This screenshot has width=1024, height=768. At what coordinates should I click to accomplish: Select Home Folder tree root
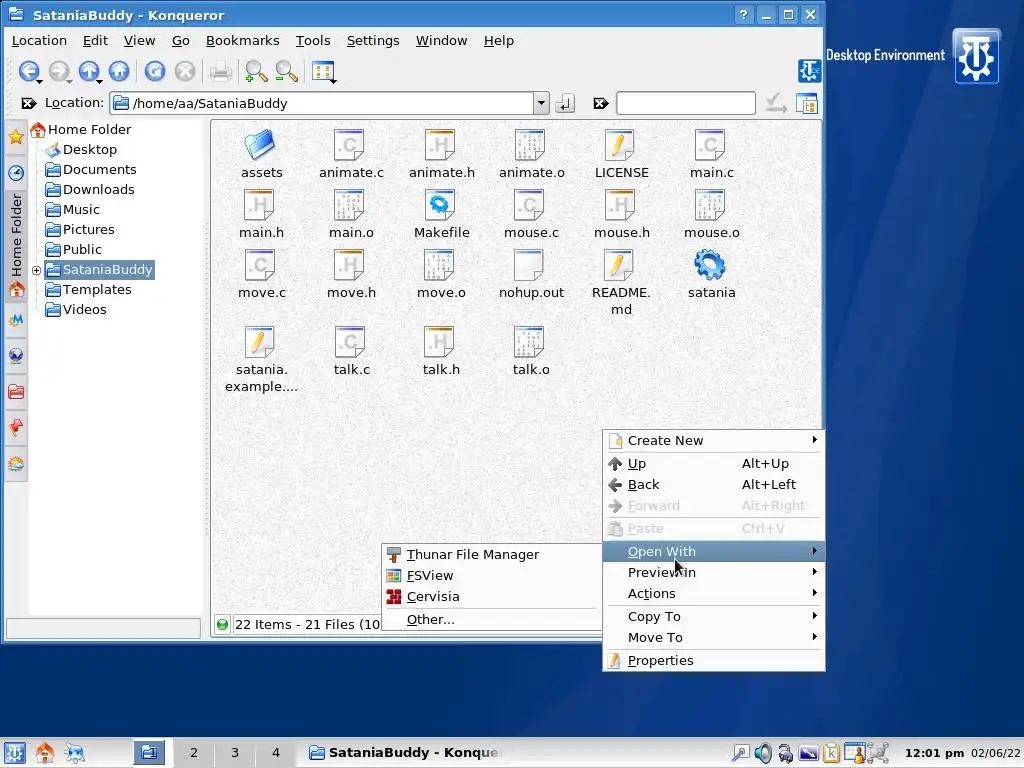pos(81,129)
